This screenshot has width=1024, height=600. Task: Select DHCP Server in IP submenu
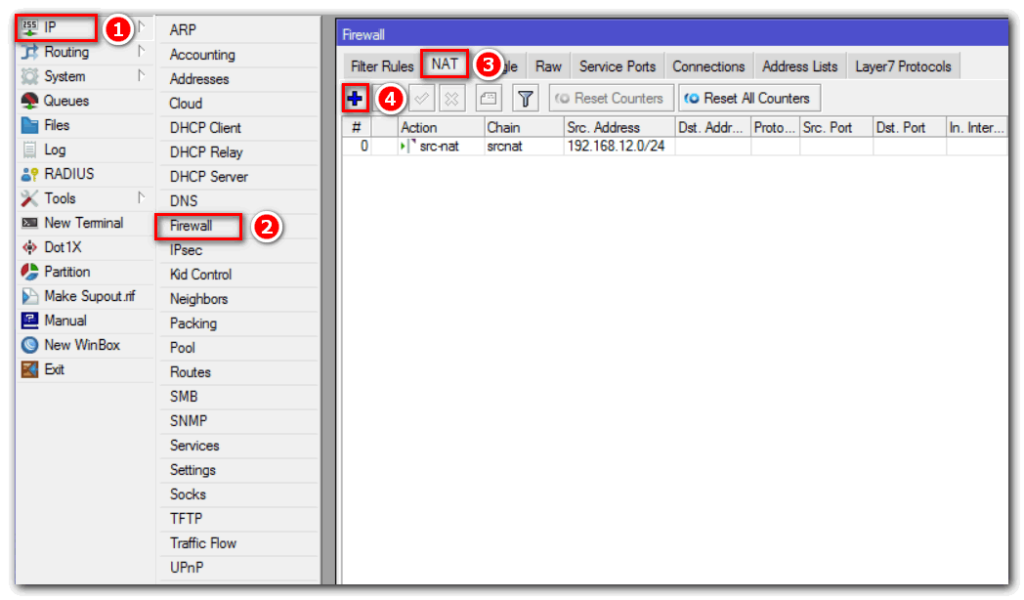(208, 177)
